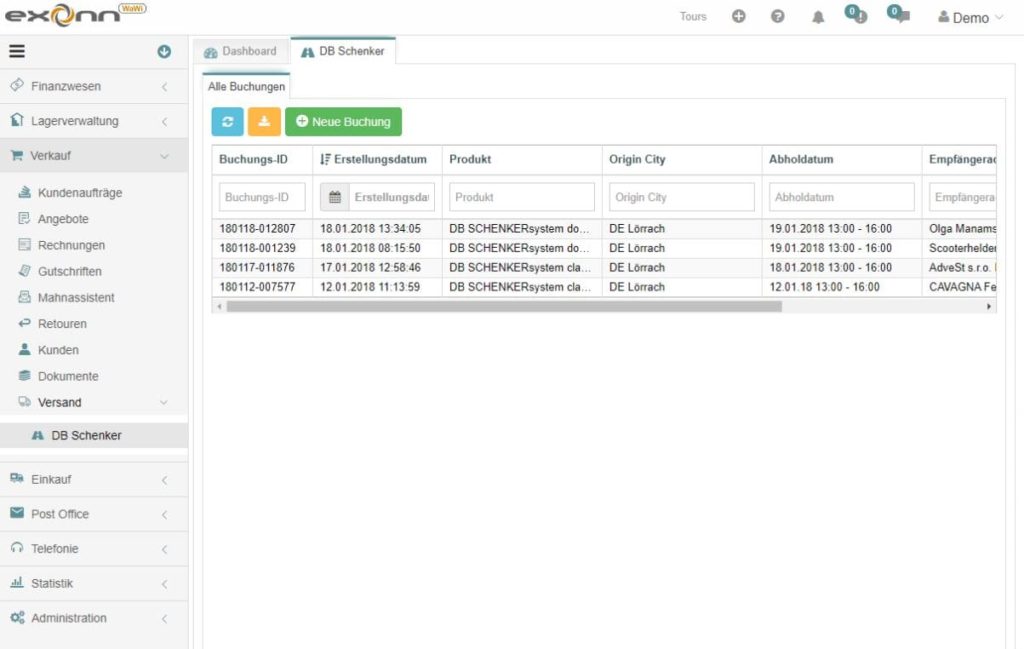The width and height of the screenshot is (1024, 649).
Task: Expand the Statistik menu
Action: [94, 583]
